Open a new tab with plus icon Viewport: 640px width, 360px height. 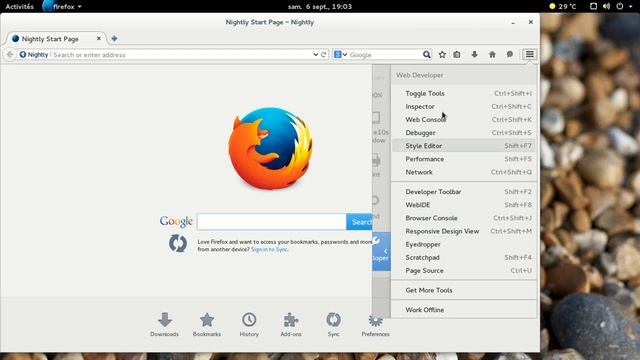[x=114, y=38]
